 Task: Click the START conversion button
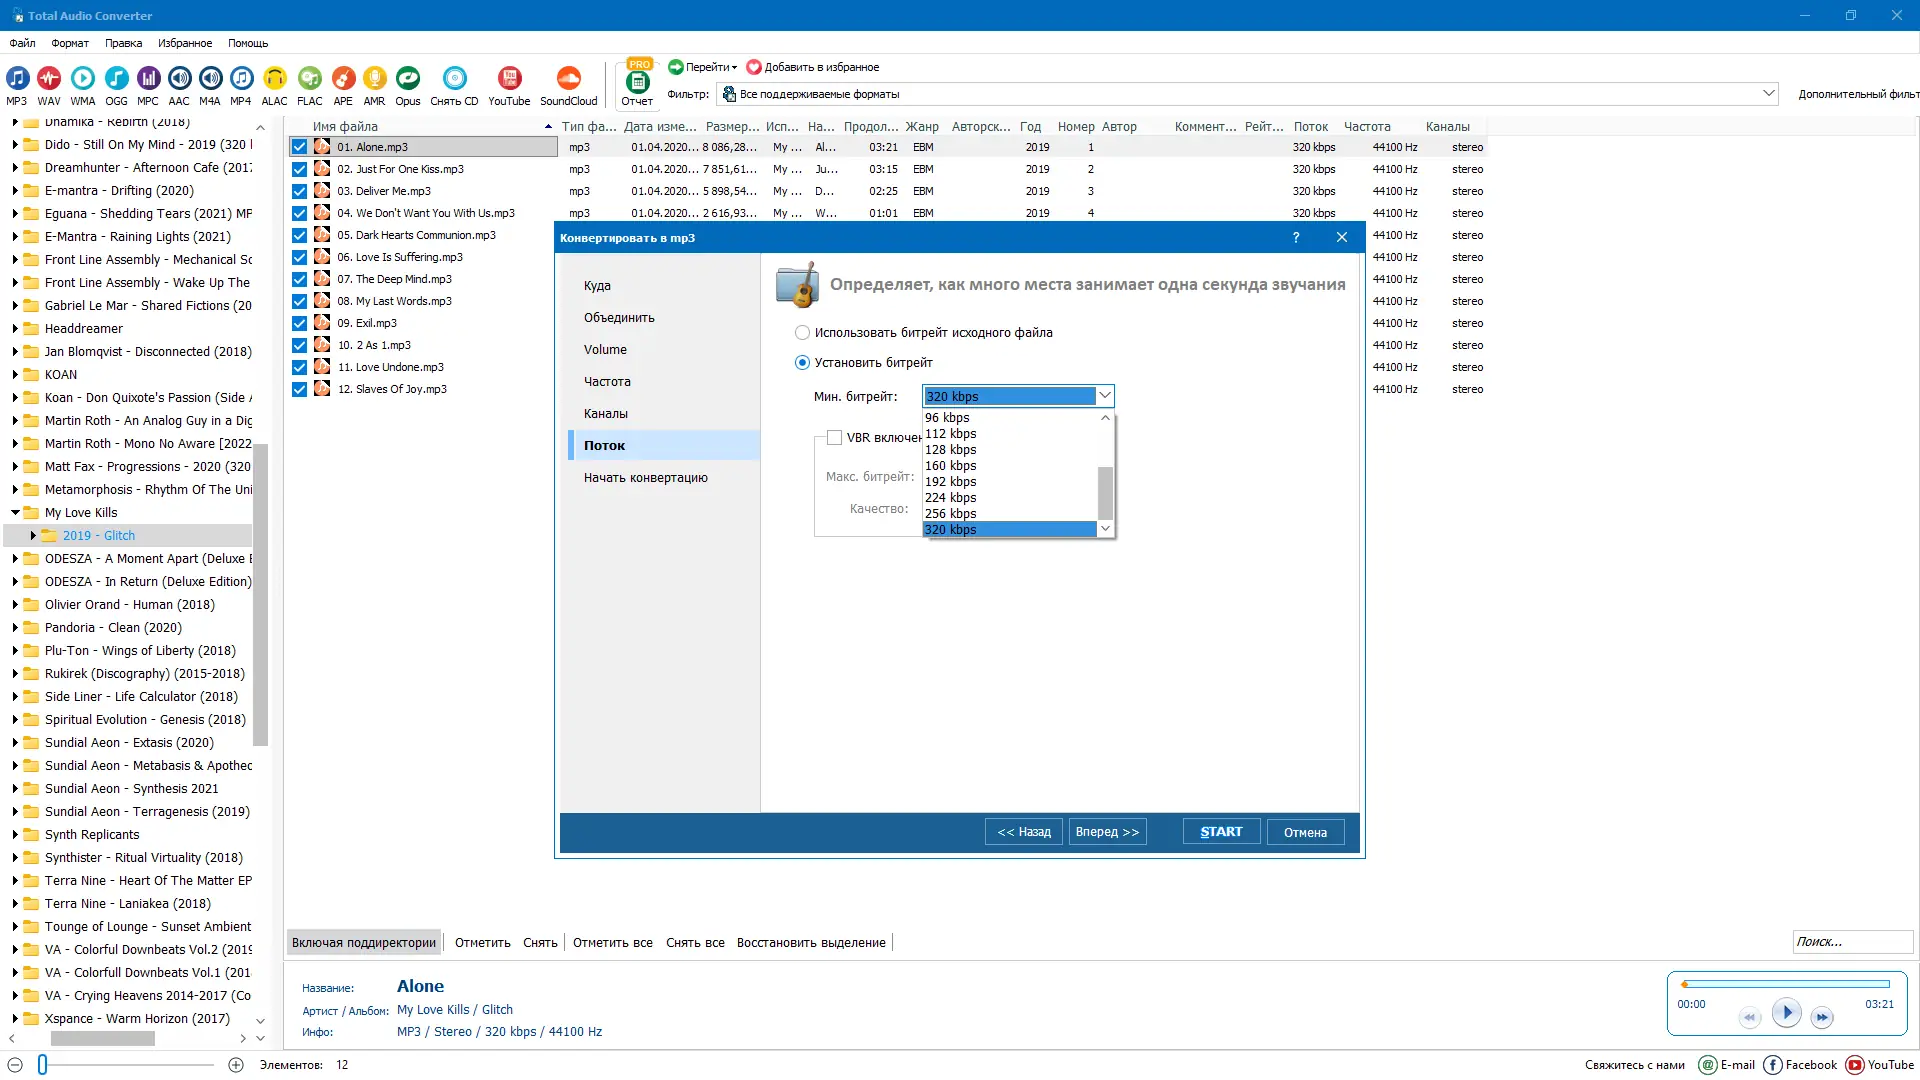pyautogui.click(x=1220, y=832)
